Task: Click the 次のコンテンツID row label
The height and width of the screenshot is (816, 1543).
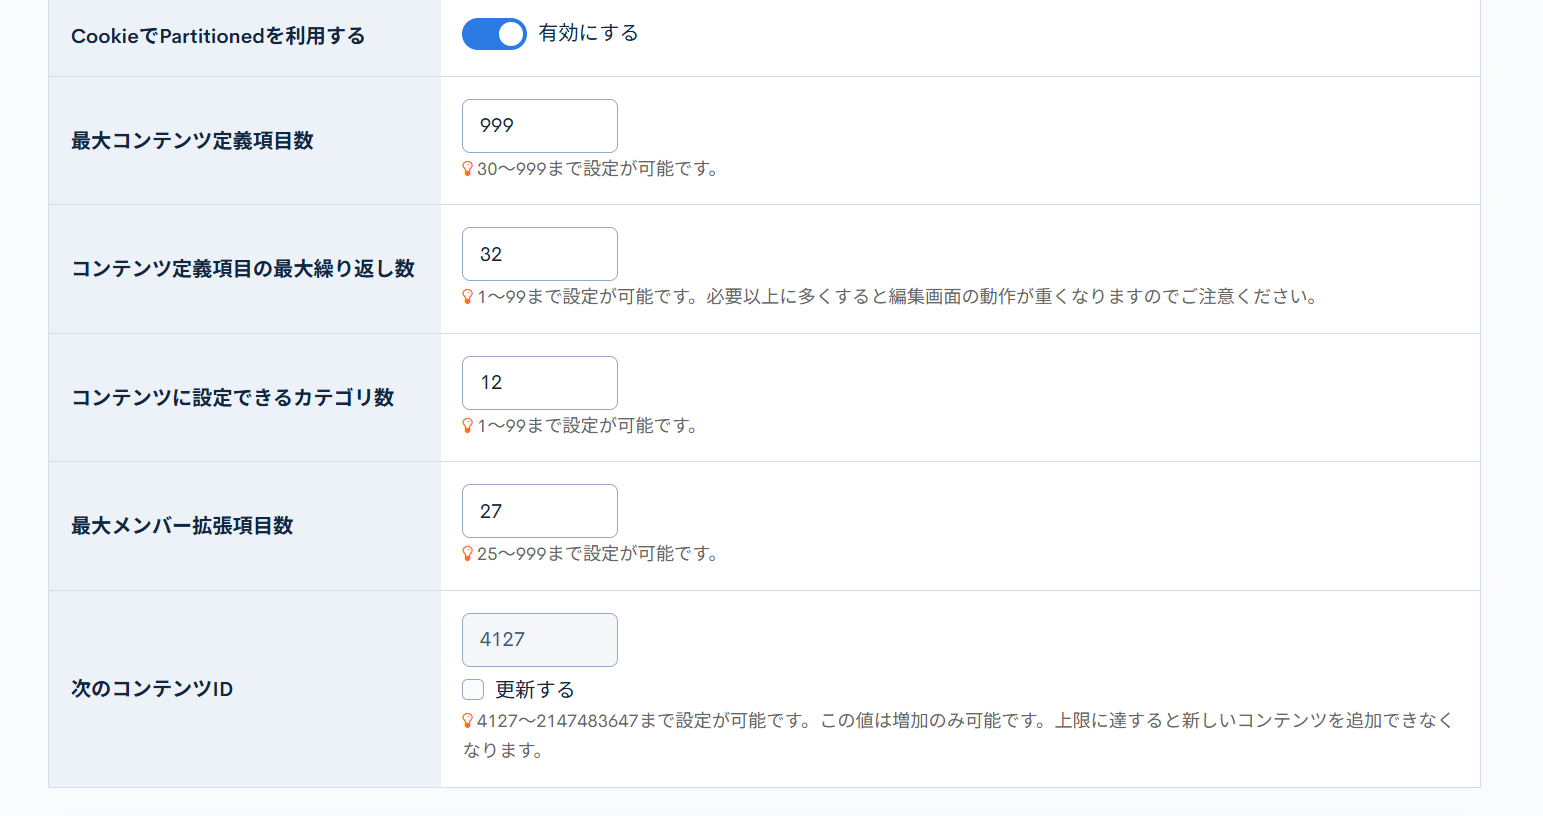Action: (152, 689)
